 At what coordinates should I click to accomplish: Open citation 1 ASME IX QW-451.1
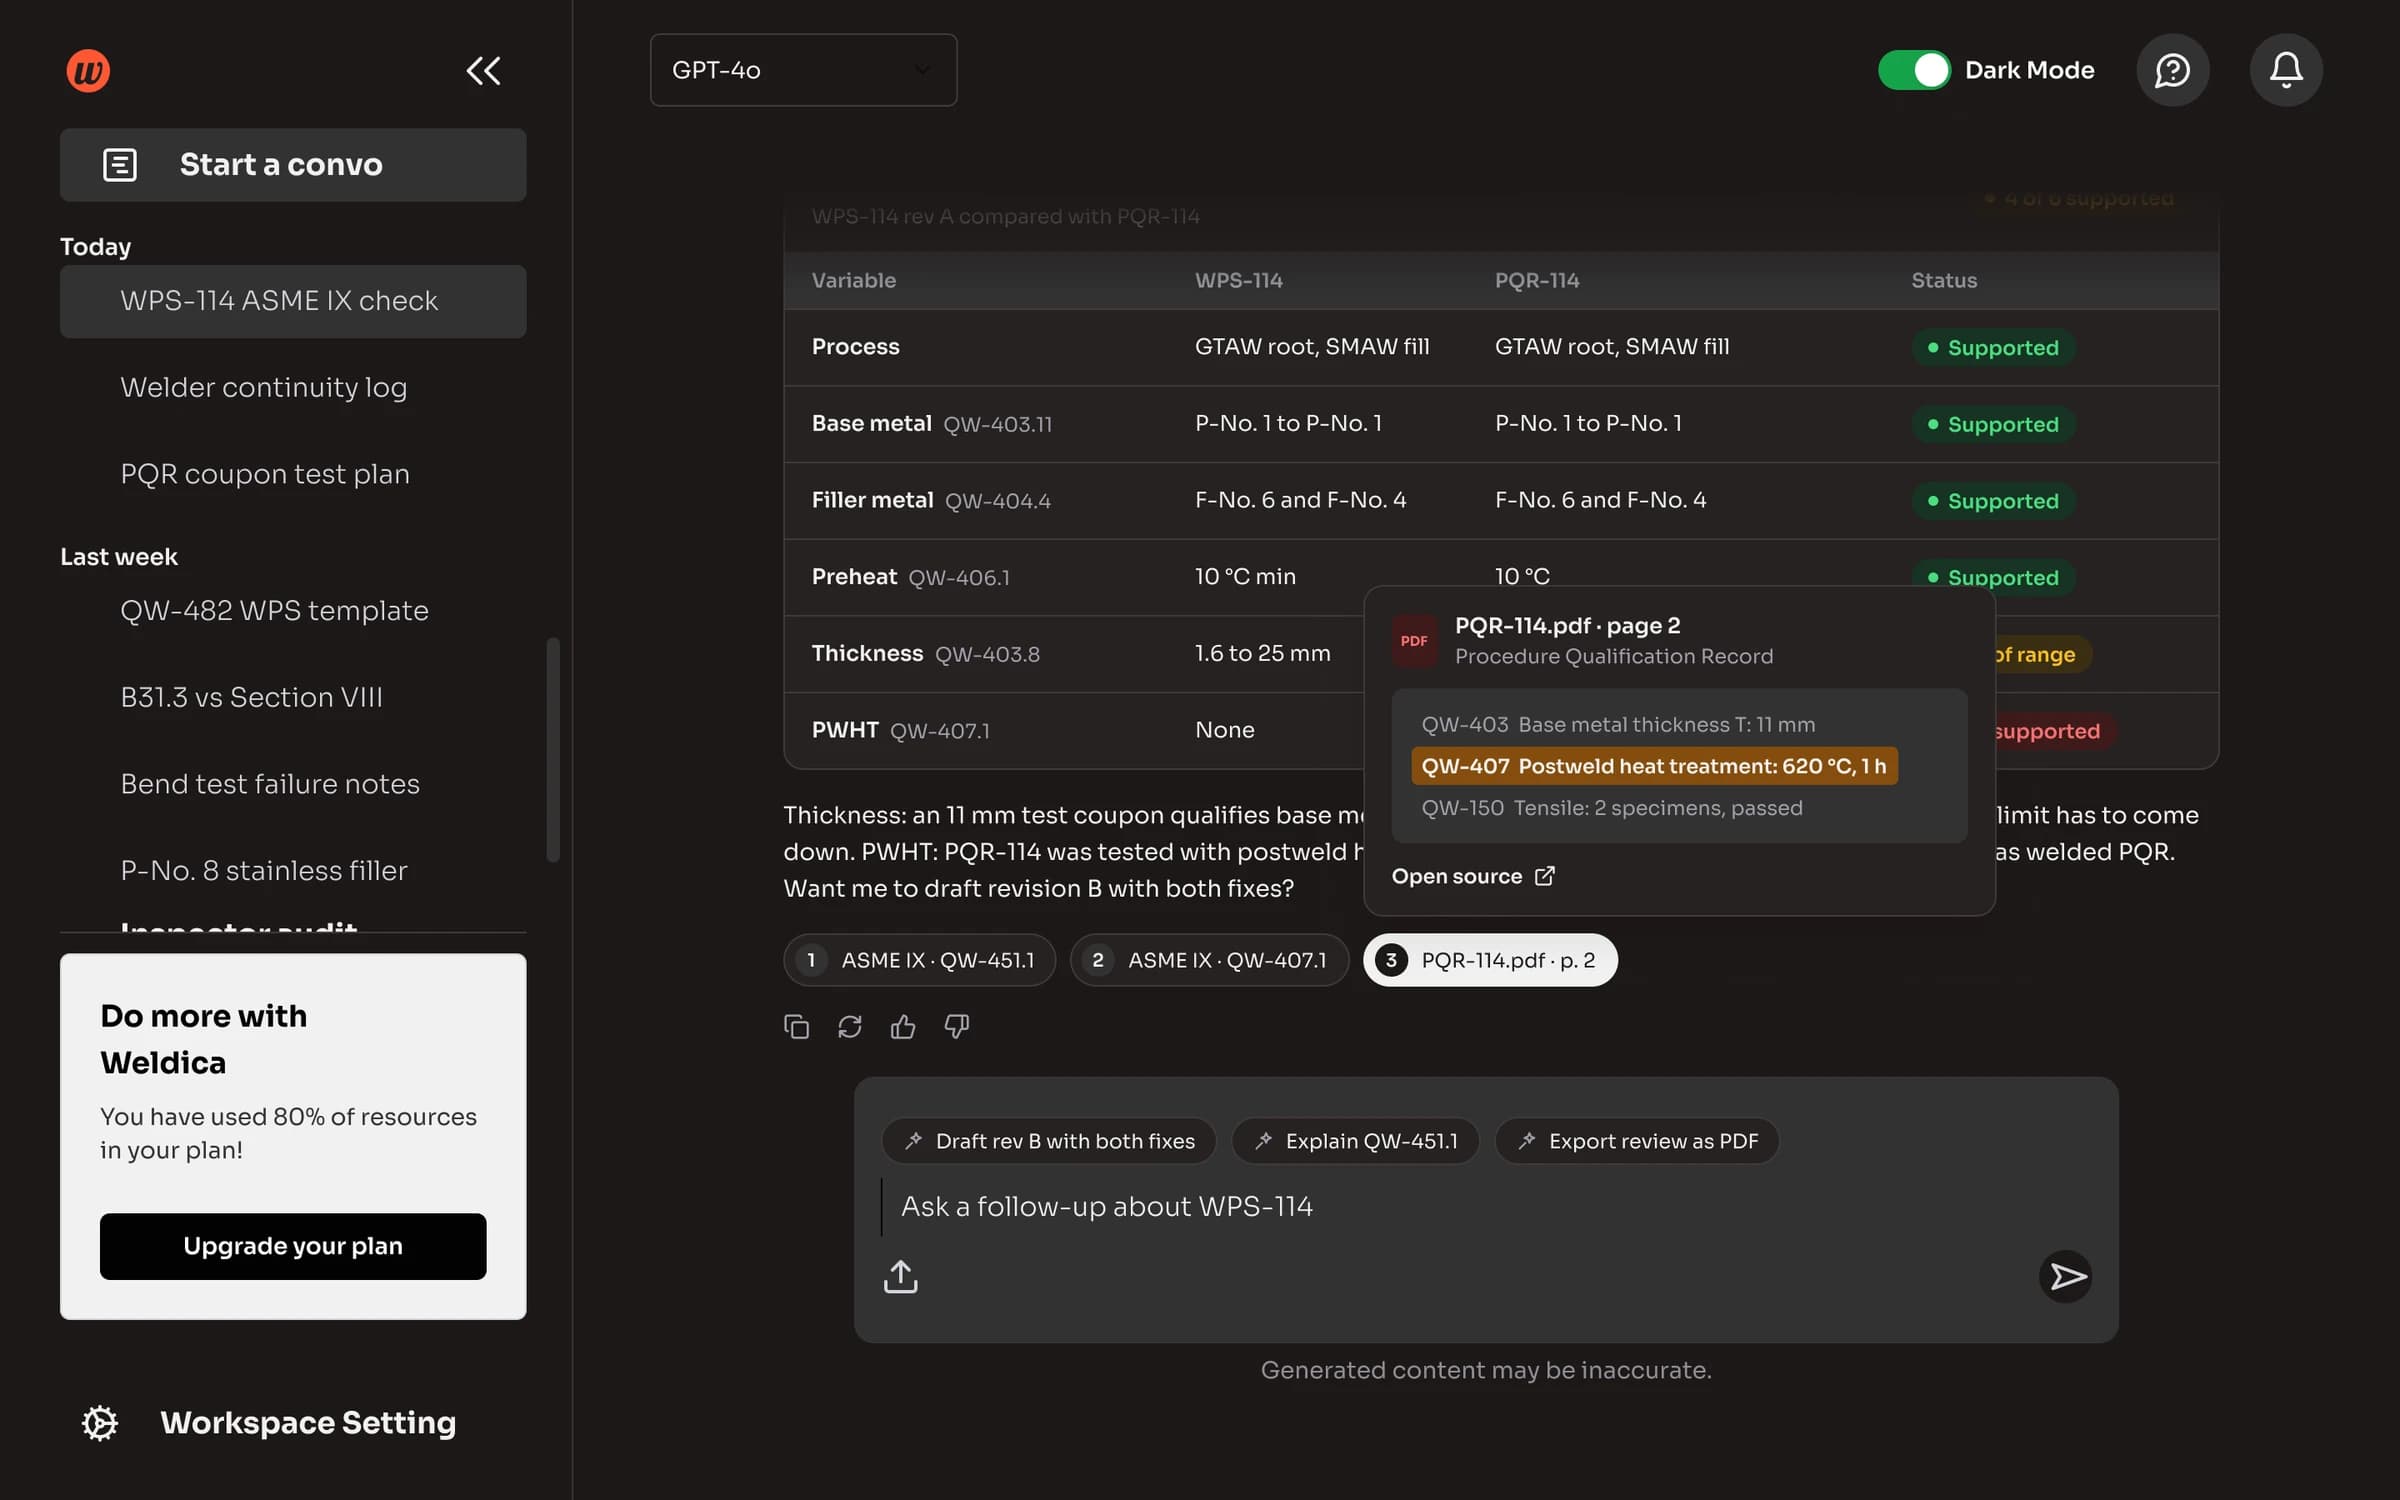919,960
